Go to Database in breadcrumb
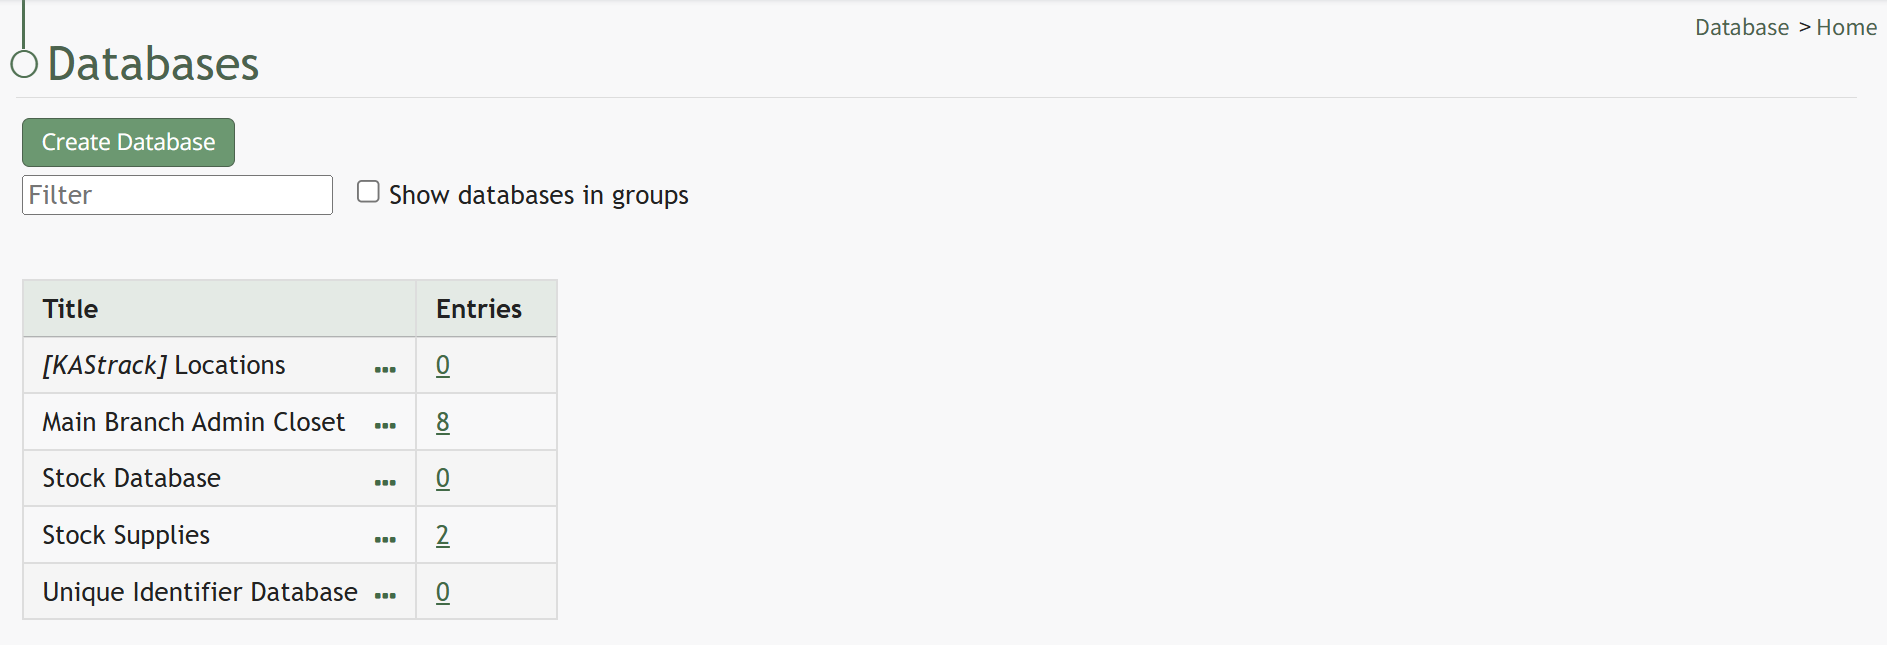1887x645 pixels. tap(1742, 27)
